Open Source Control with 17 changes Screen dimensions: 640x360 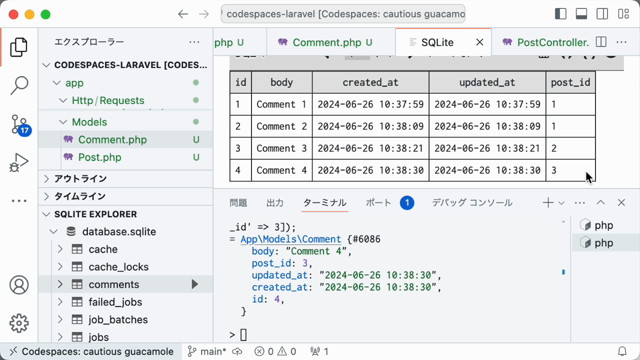pyautogui.click(x=19, y=124)
